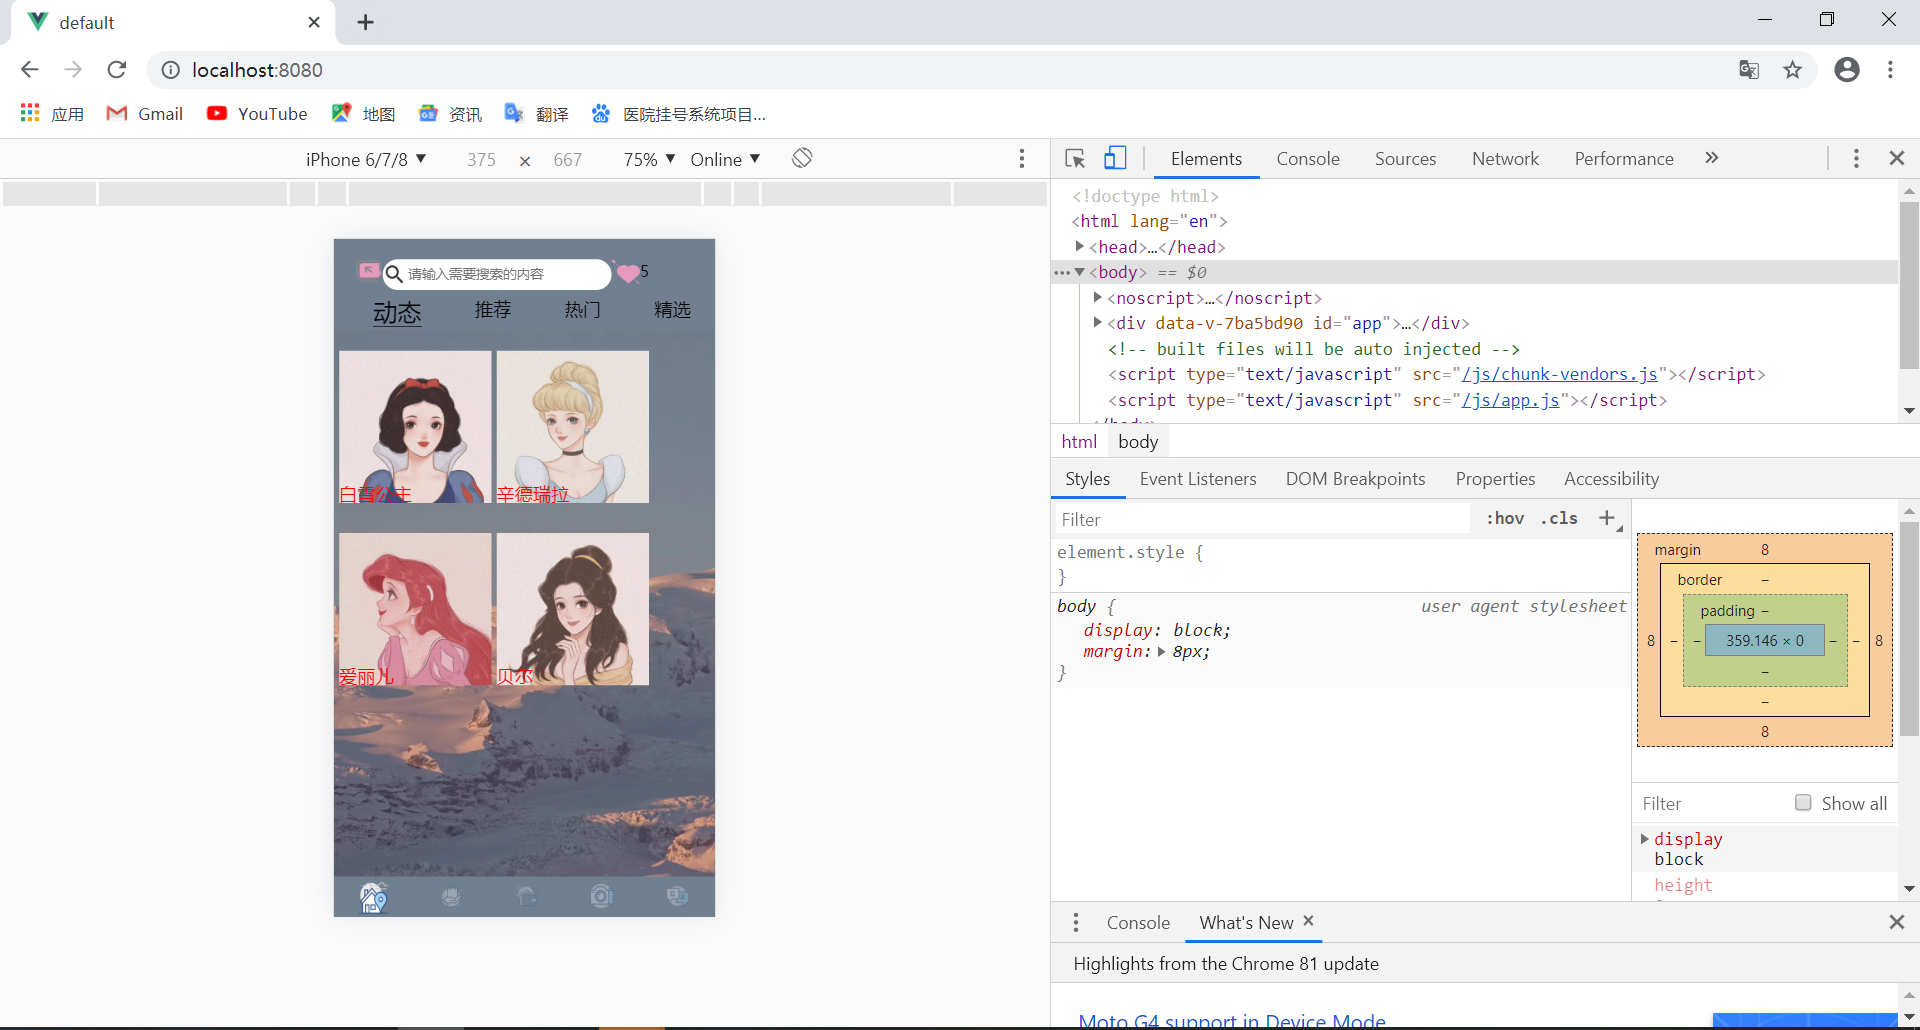Expand the head element node
Image resolution: width=1920 pixels, height=1030 pixels.
click(x=1080, y=246)
